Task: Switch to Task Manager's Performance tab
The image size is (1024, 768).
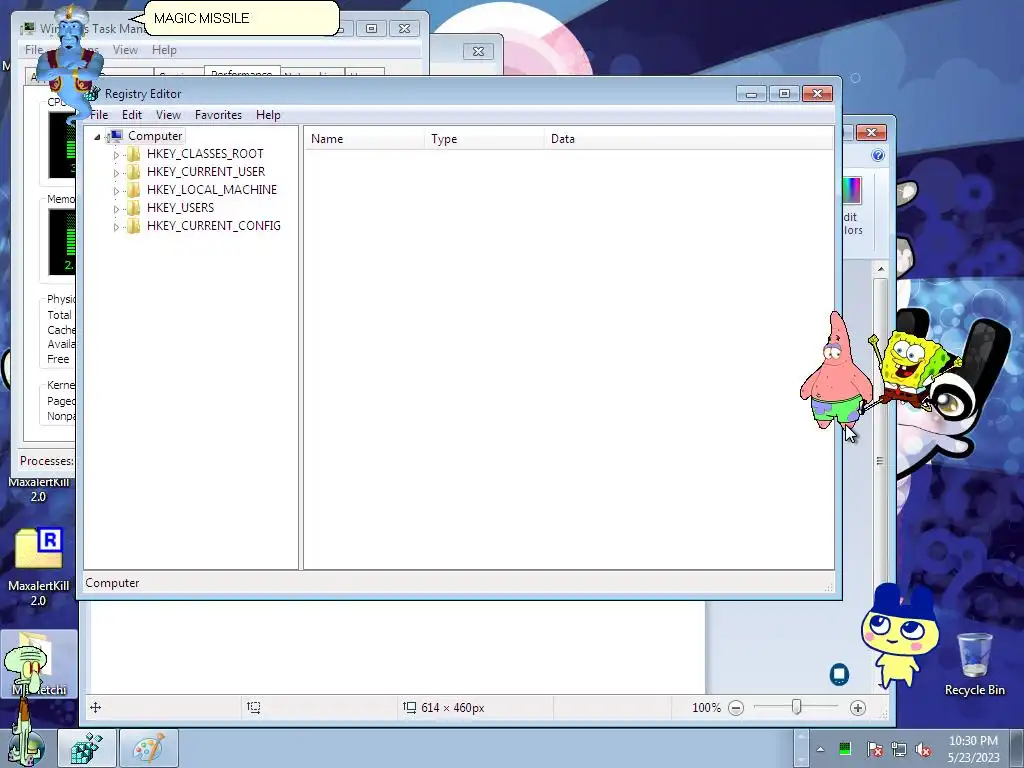Action: pyautogui.click(x=242, y=72)
